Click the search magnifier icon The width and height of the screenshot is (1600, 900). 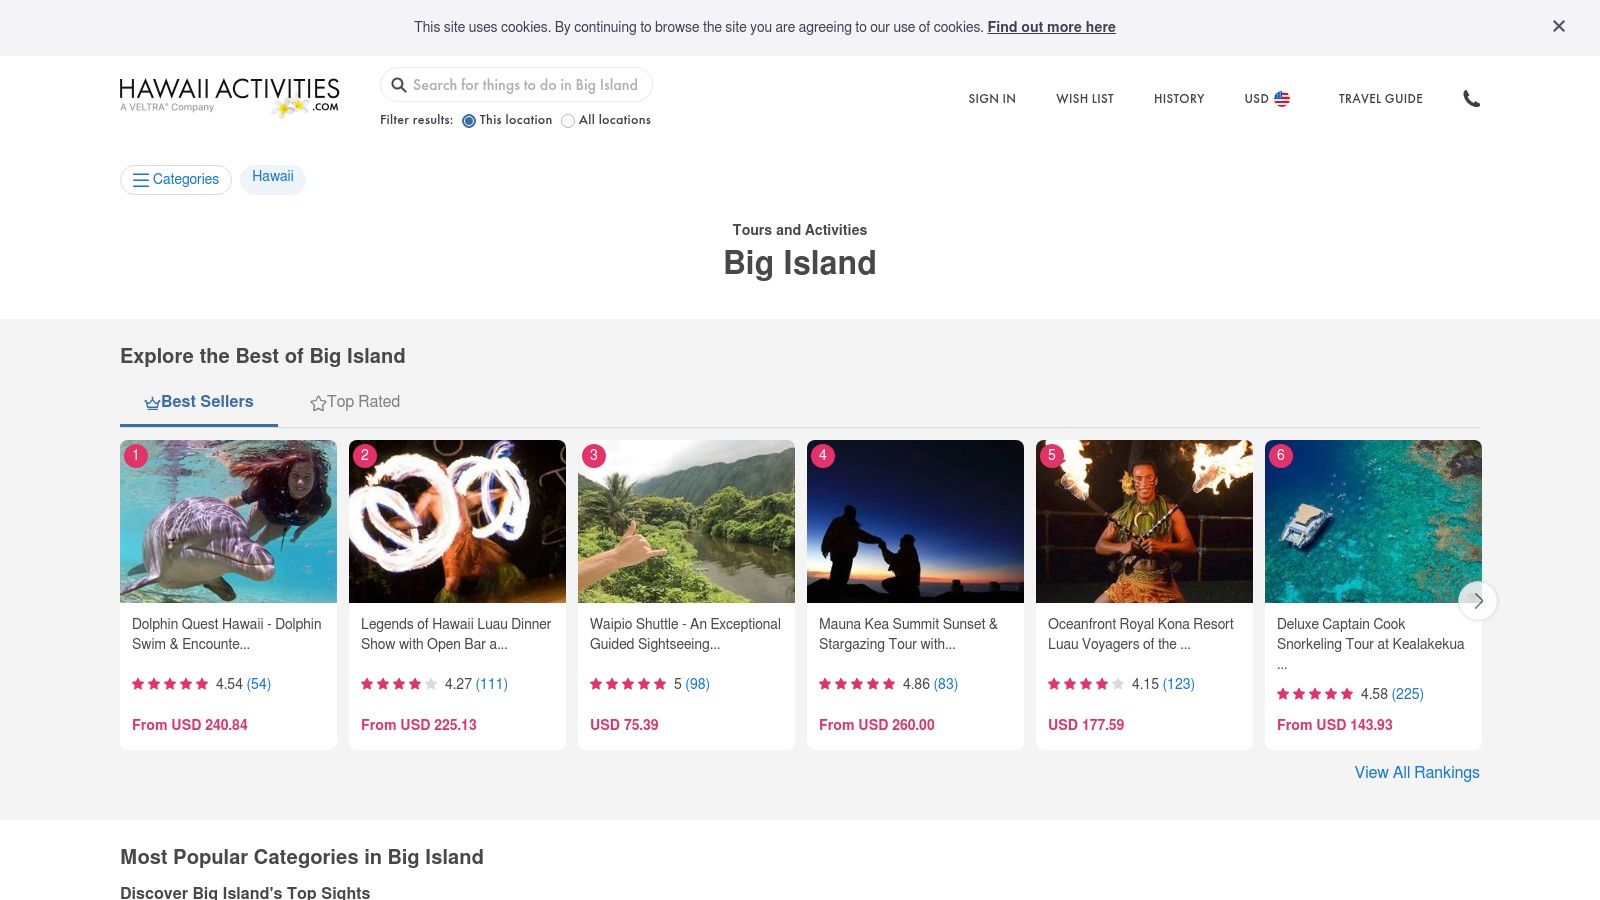[399, 85]
